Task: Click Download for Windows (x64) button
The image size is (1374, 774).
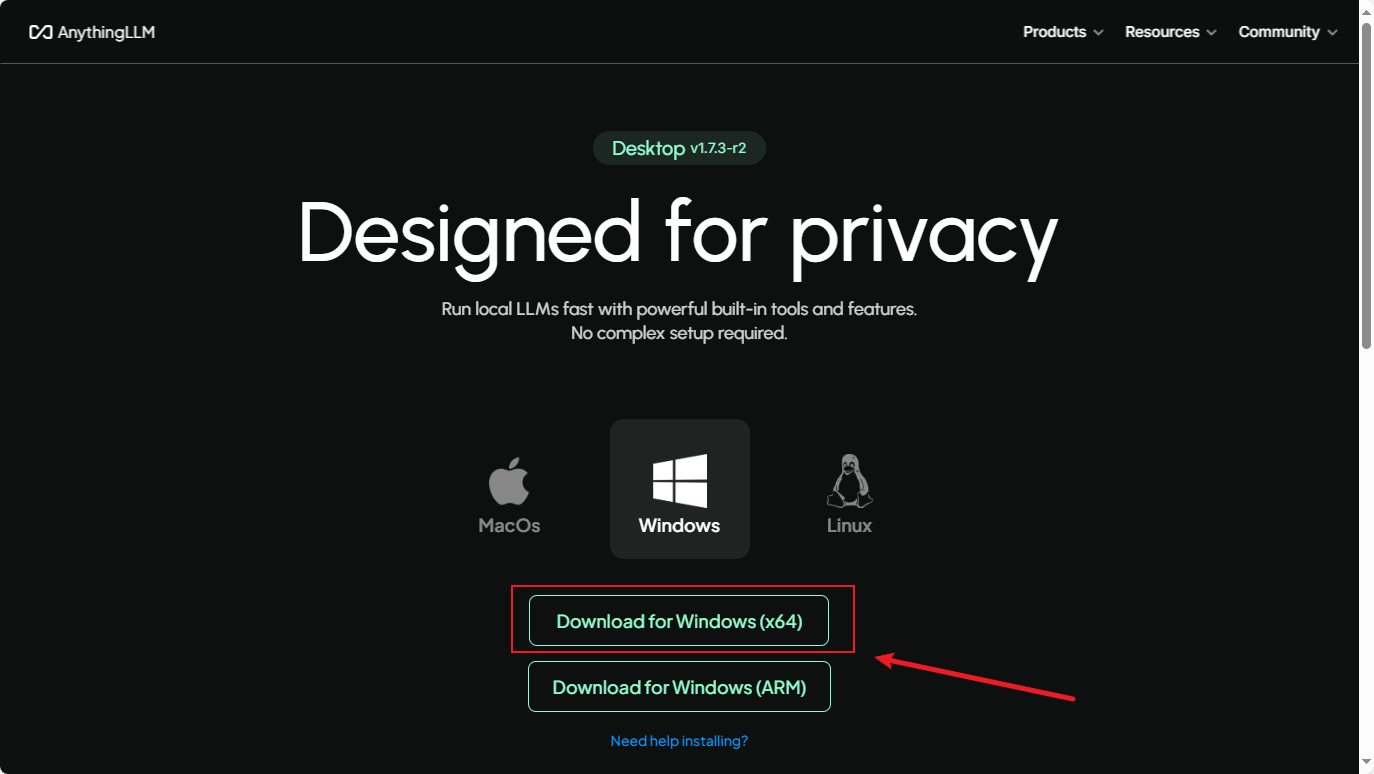Action: (x=679, y=621)
